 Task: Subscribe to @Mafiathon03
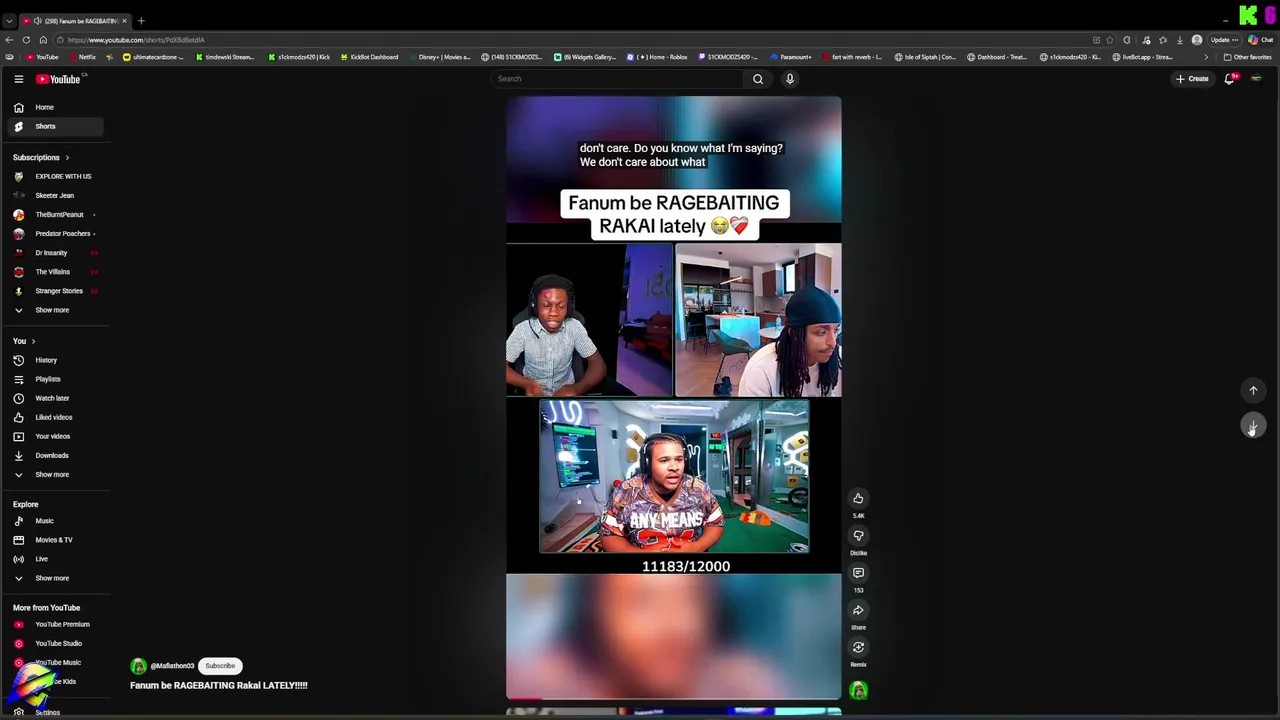(x=220, y=666)
